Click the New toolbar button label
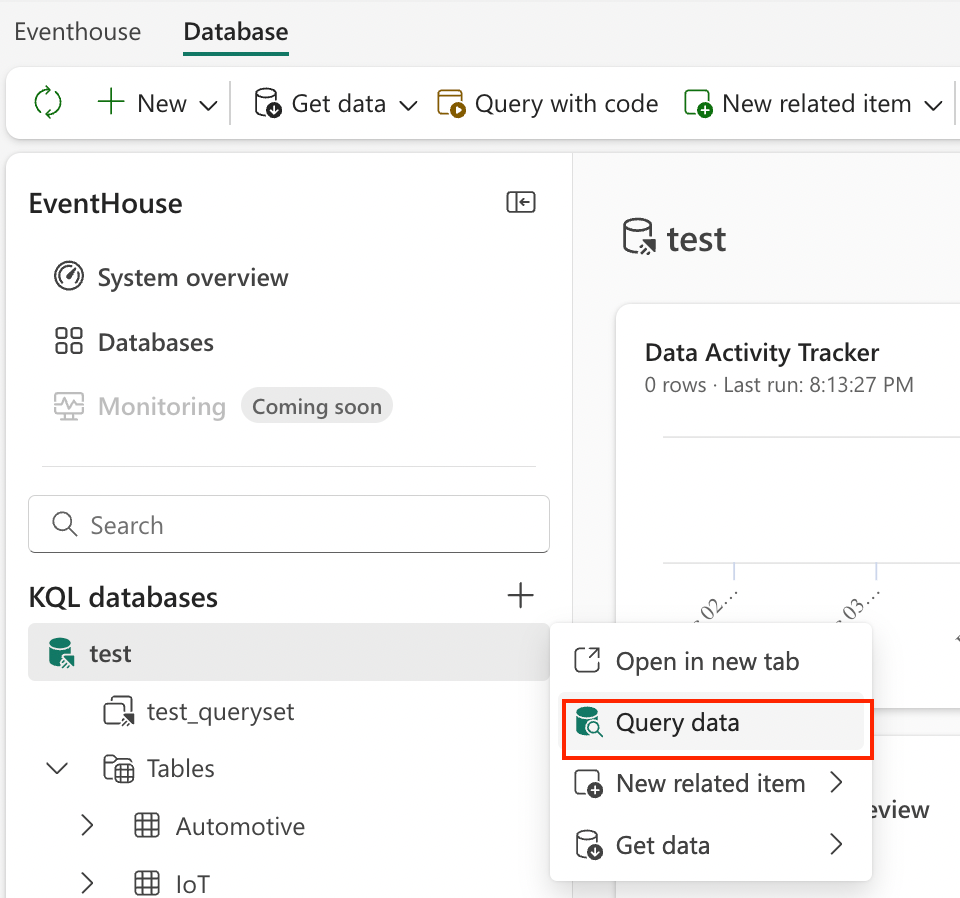This screenshot has height=898, width=960. tap(162, 103)
